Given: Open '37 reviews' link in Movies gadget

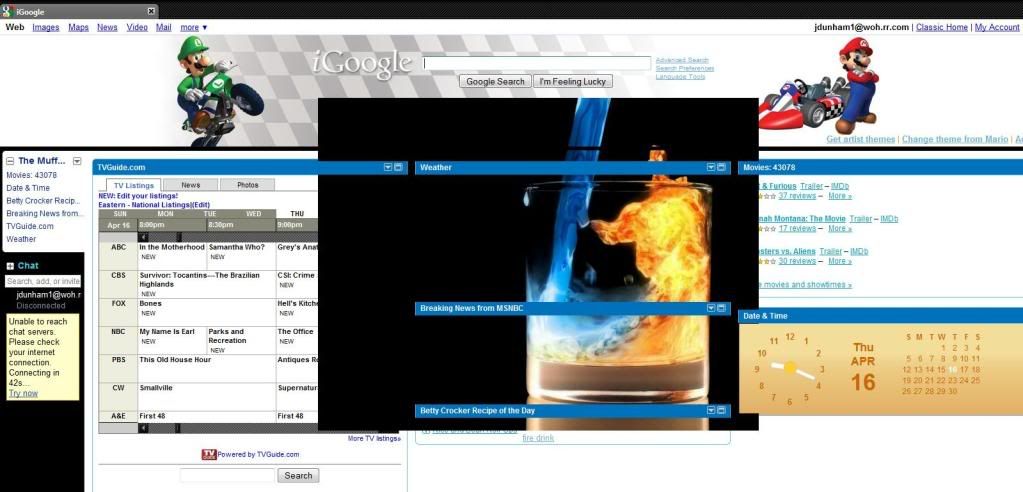Looking at the screenshot, I should tap(797, 196).
